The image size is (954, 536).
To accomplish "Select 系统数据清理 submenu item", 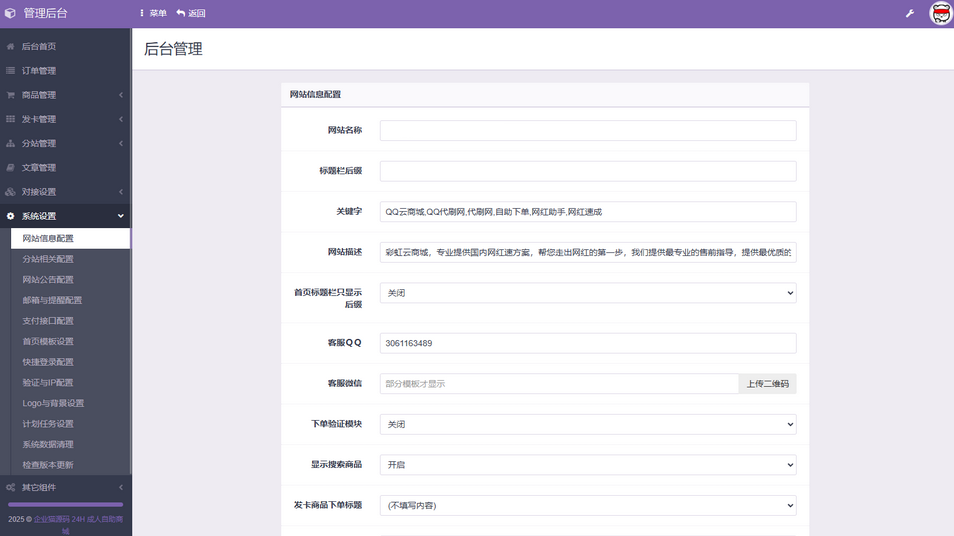I will 70,444.
